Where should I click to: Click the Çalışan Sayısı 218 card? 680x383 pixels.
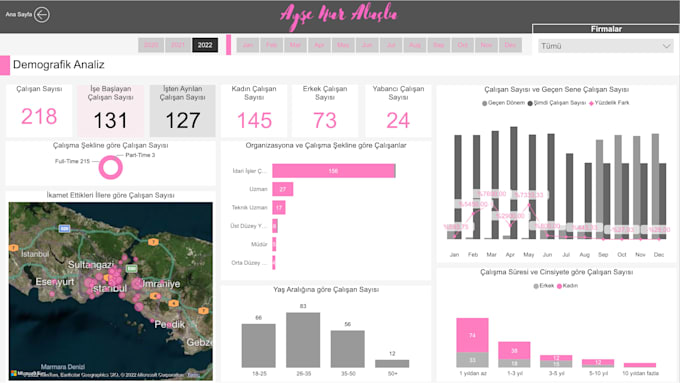[39, 111]
